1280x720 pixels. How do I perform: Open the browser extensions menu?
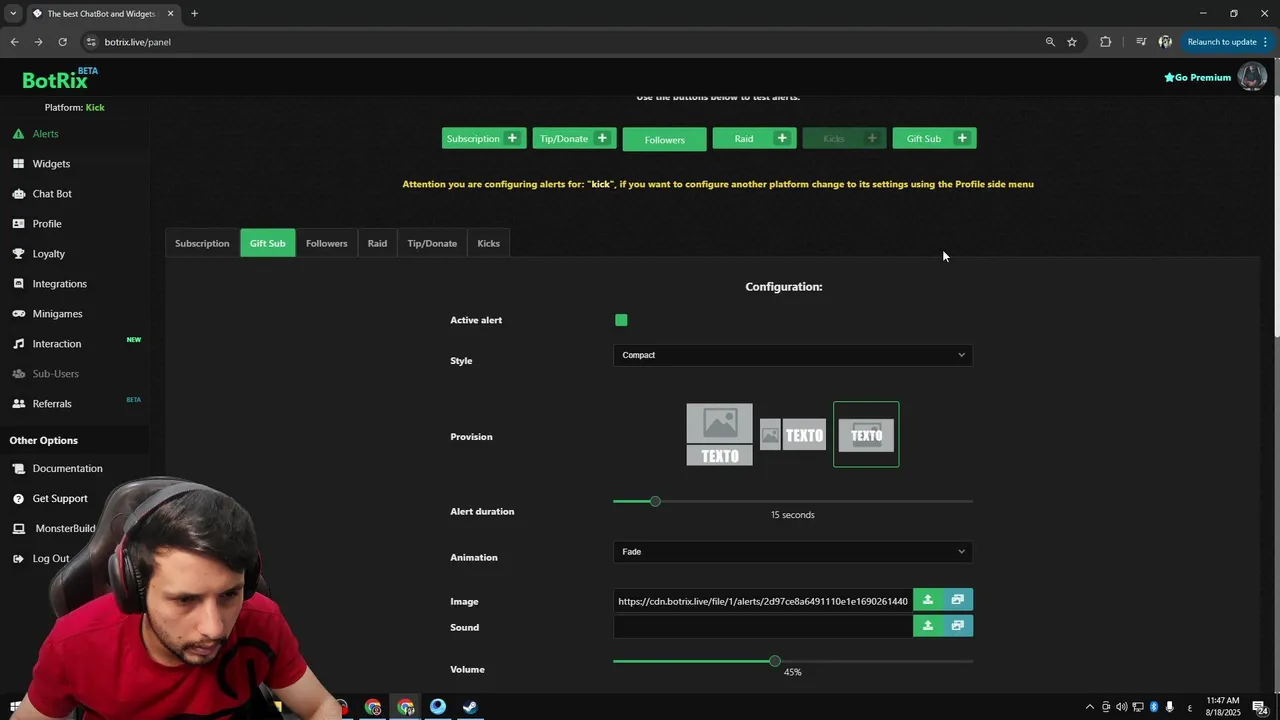(1105, 42)
